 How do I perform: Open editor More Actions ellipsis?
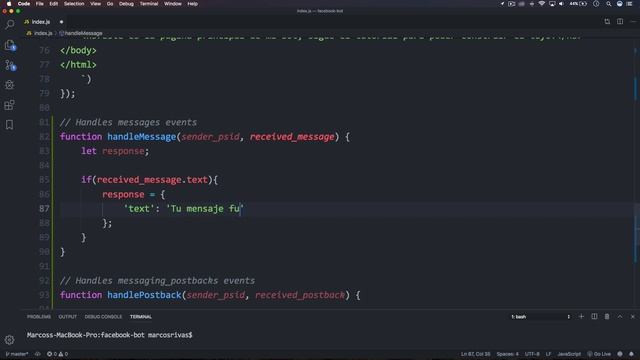coord(633,22)
